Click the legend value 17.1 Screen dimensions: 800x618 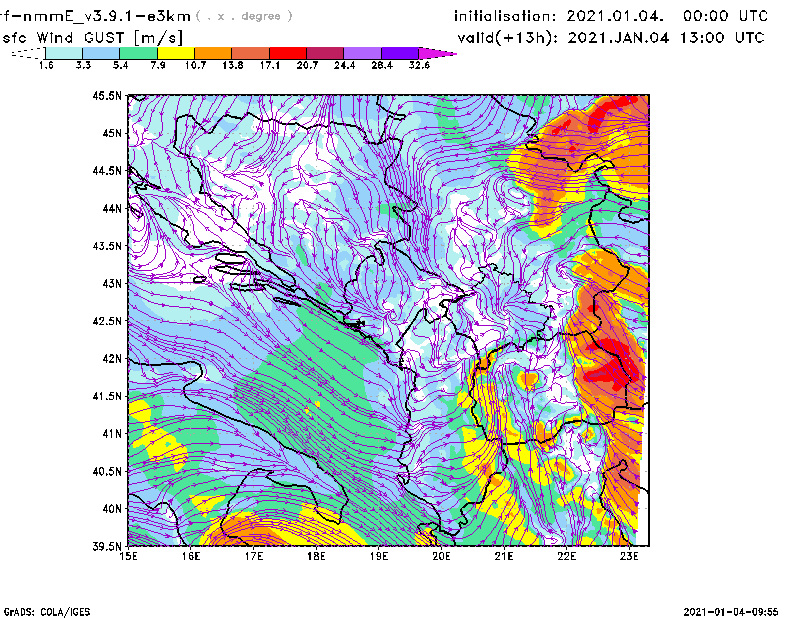pos(270,65)
